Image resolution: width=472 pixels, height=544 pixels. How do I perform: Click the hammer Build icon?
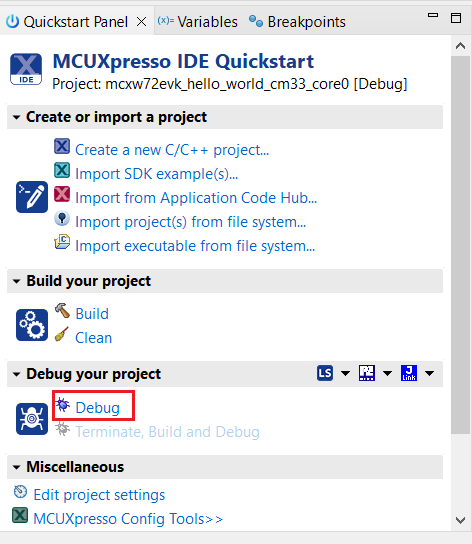pyautogui.click(x=62, y=311)
